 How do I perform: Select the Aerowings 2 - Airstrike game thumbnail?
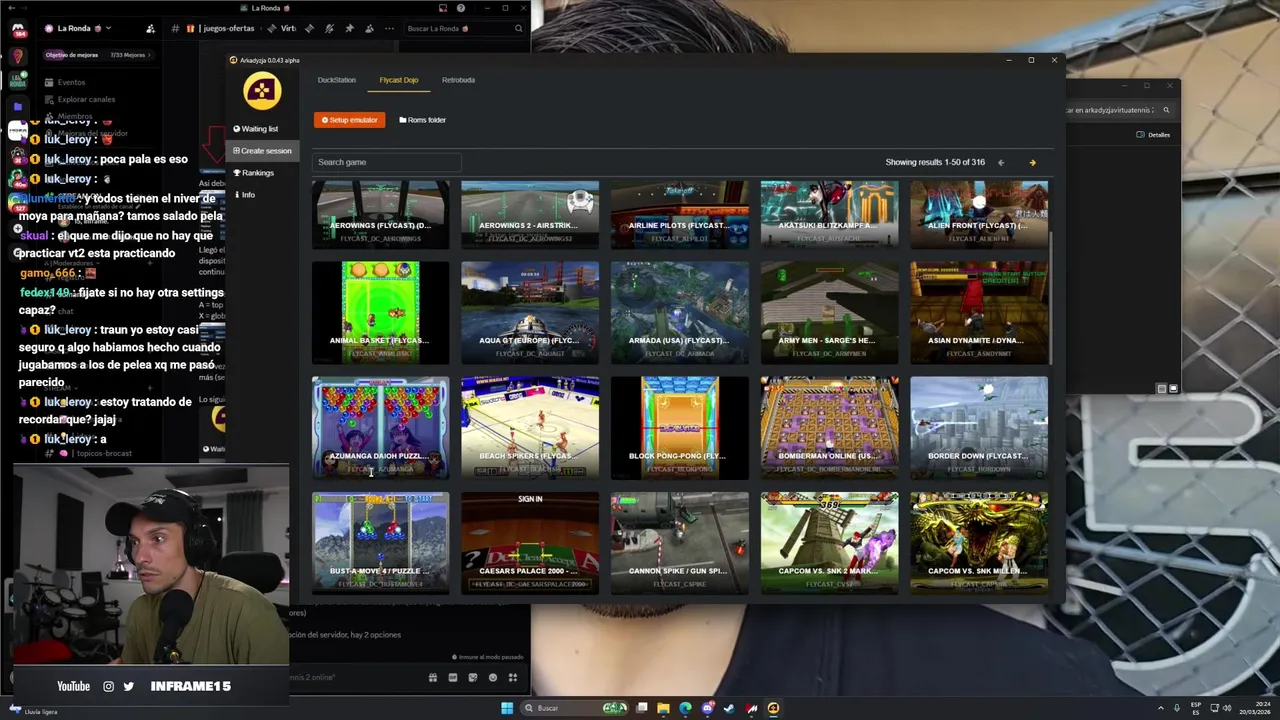(x=530, y=214)
